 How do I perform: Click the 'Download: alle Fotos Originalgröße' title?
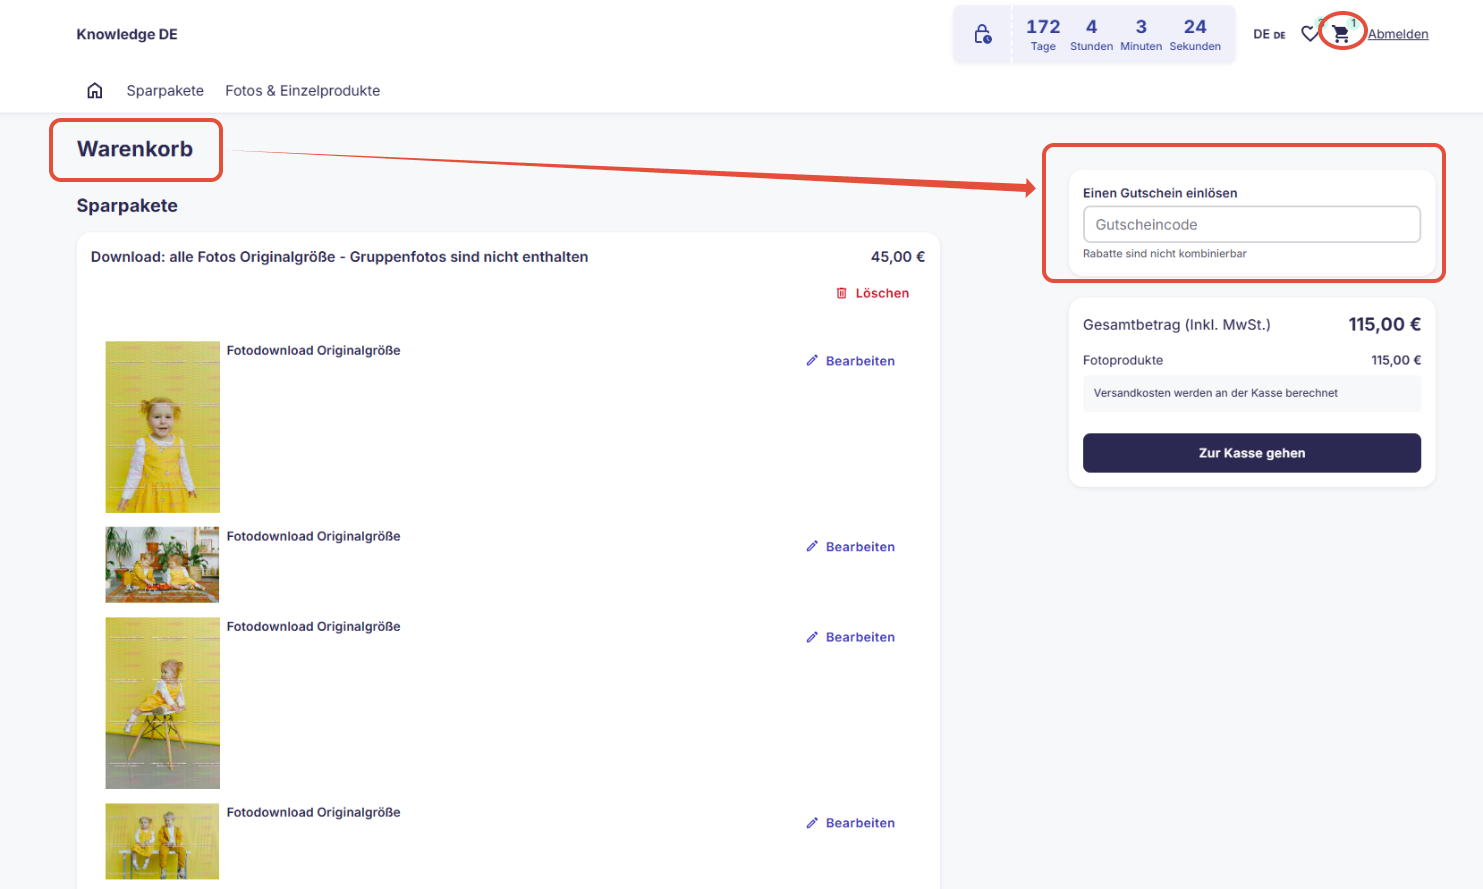pyautogui.click(x=339, y=257)
